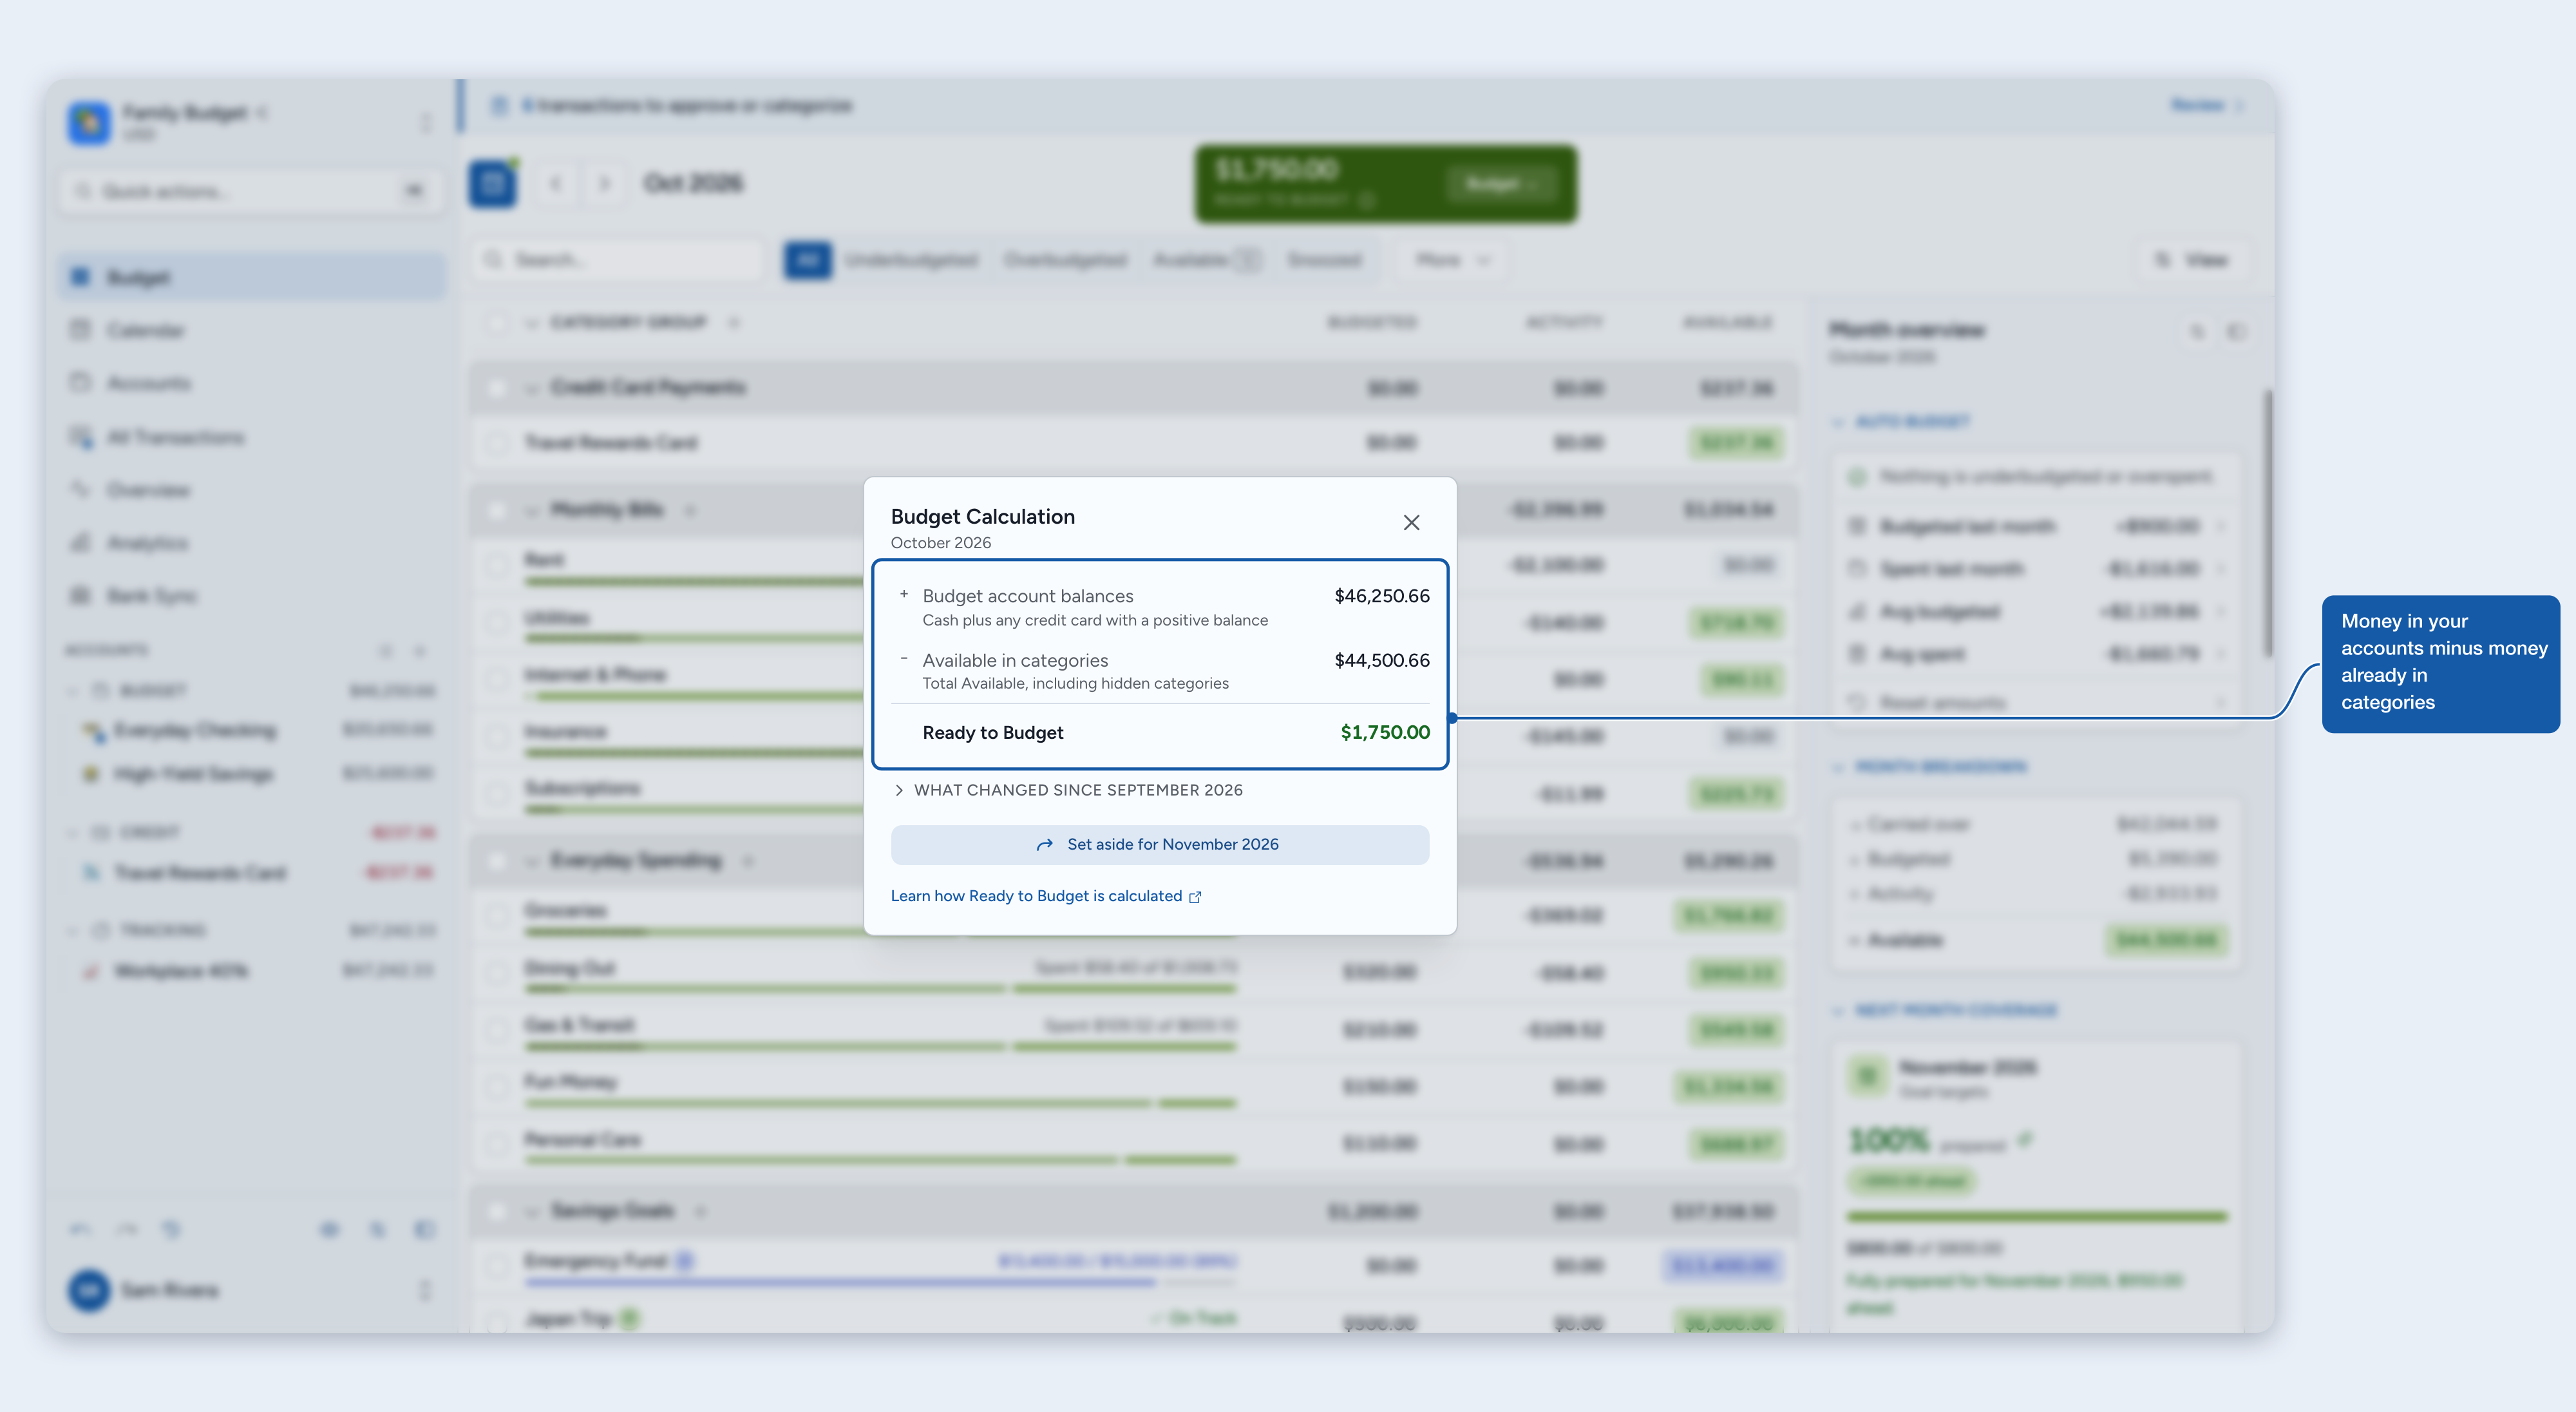This screenshot has width=2576, height=1412.
Task: Click the Budget Calculation title
Action: [x=982, y=517]
